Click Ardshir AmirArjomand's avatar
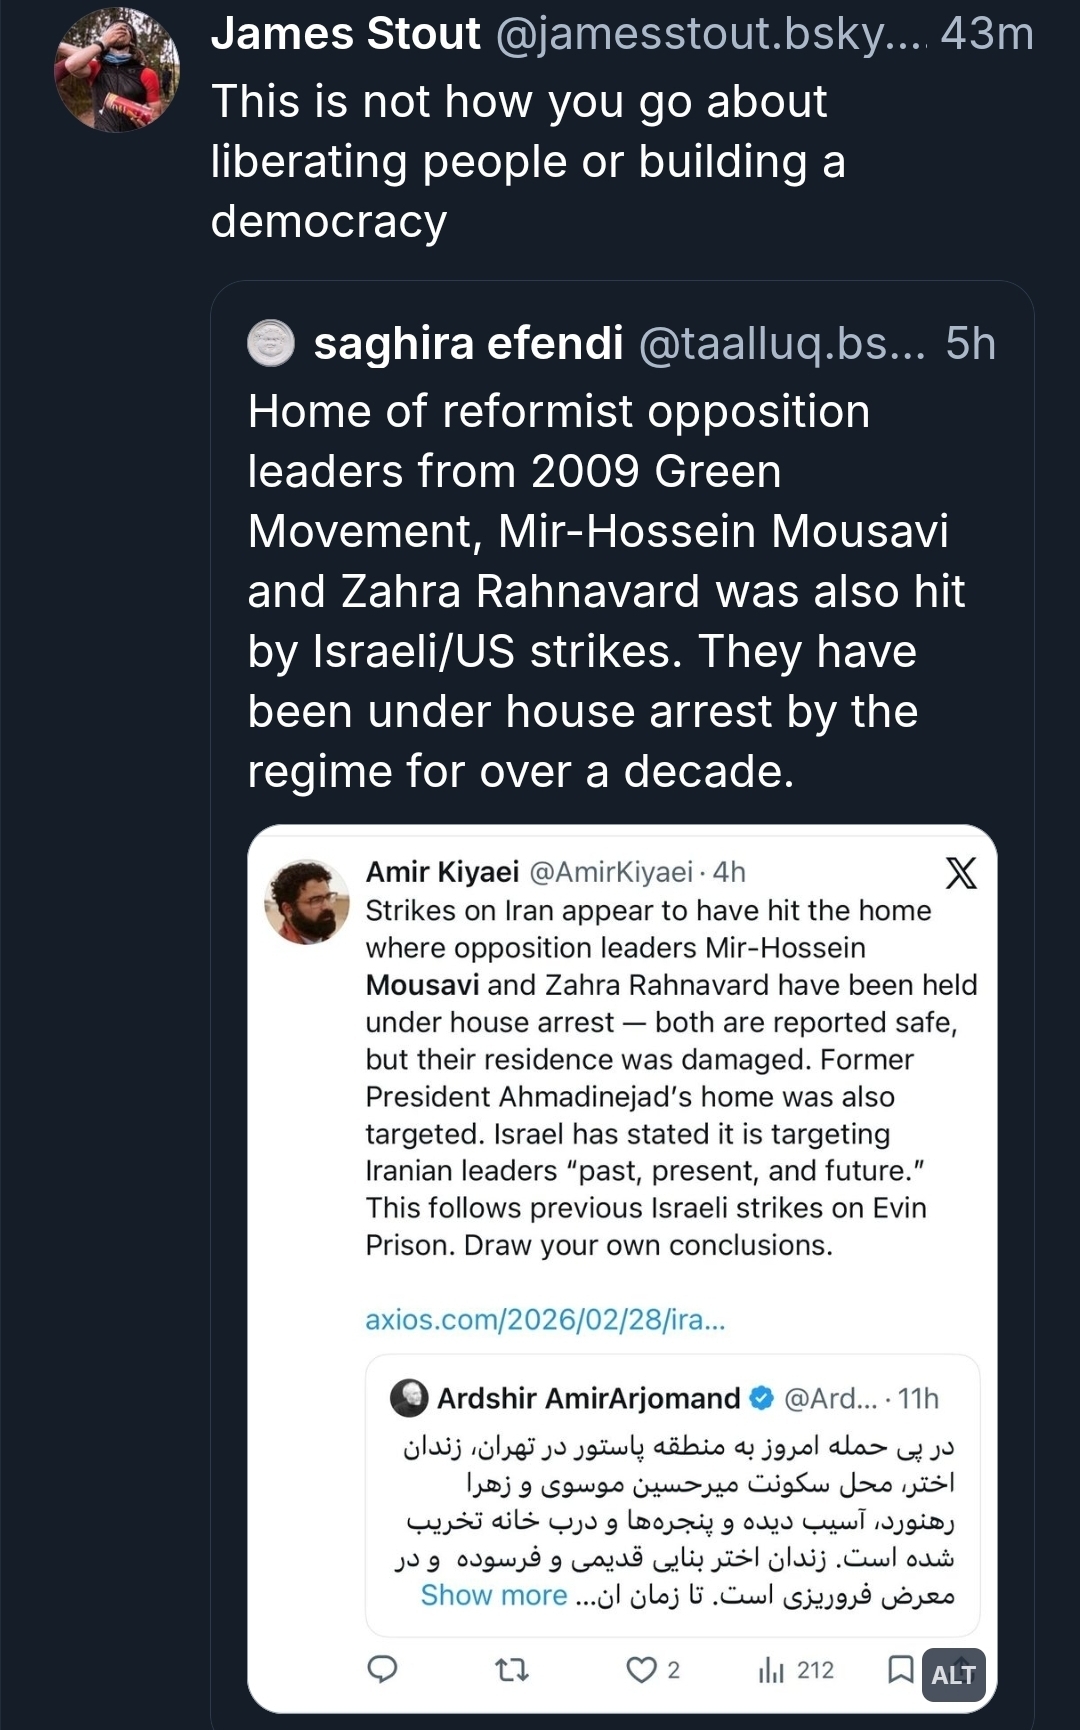The image size is (1080, 1730). 409,1398
